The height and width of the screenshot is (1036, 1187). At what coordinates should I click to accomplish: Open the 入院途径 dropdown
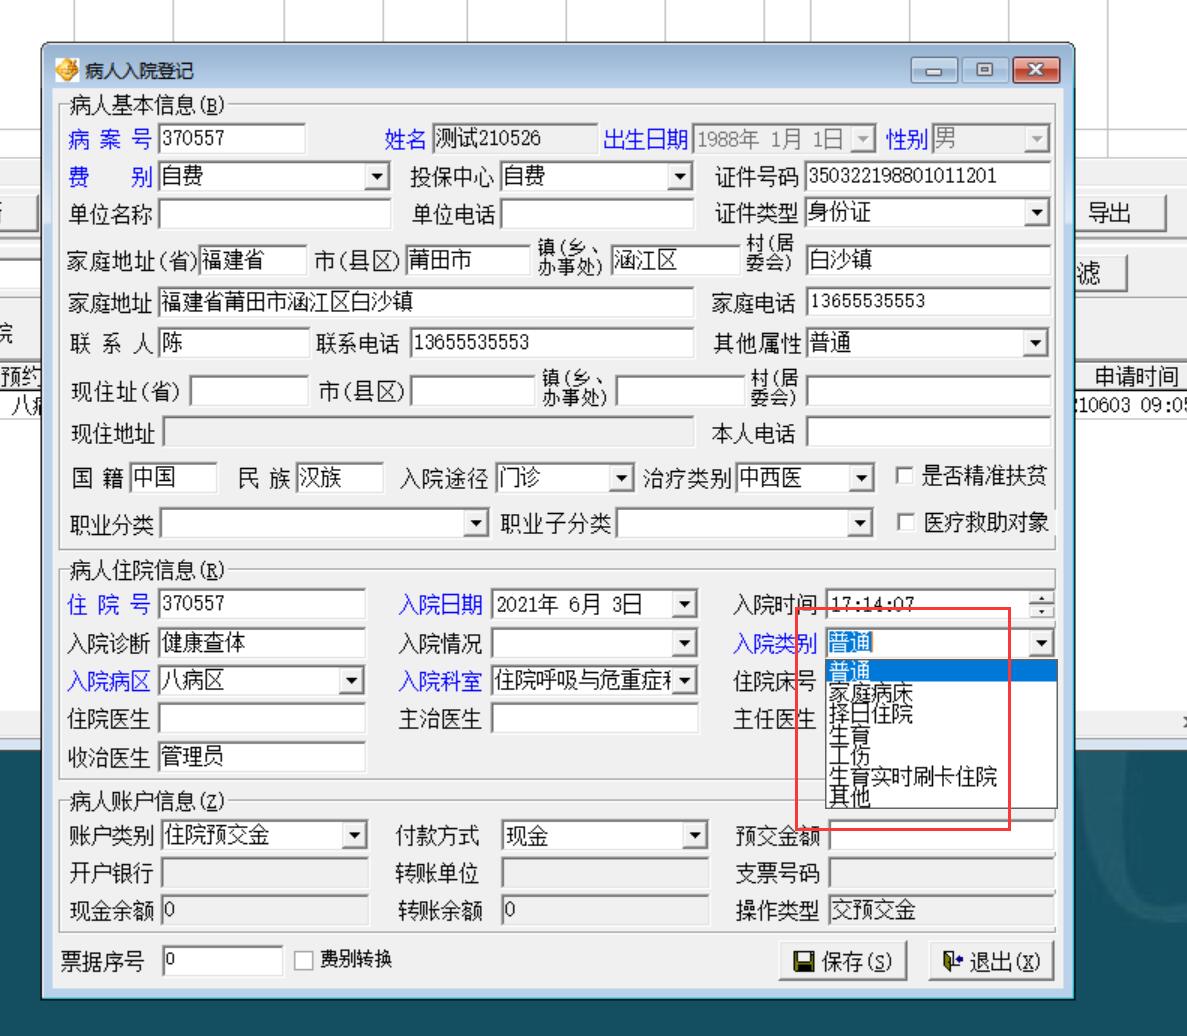(621, 478)
